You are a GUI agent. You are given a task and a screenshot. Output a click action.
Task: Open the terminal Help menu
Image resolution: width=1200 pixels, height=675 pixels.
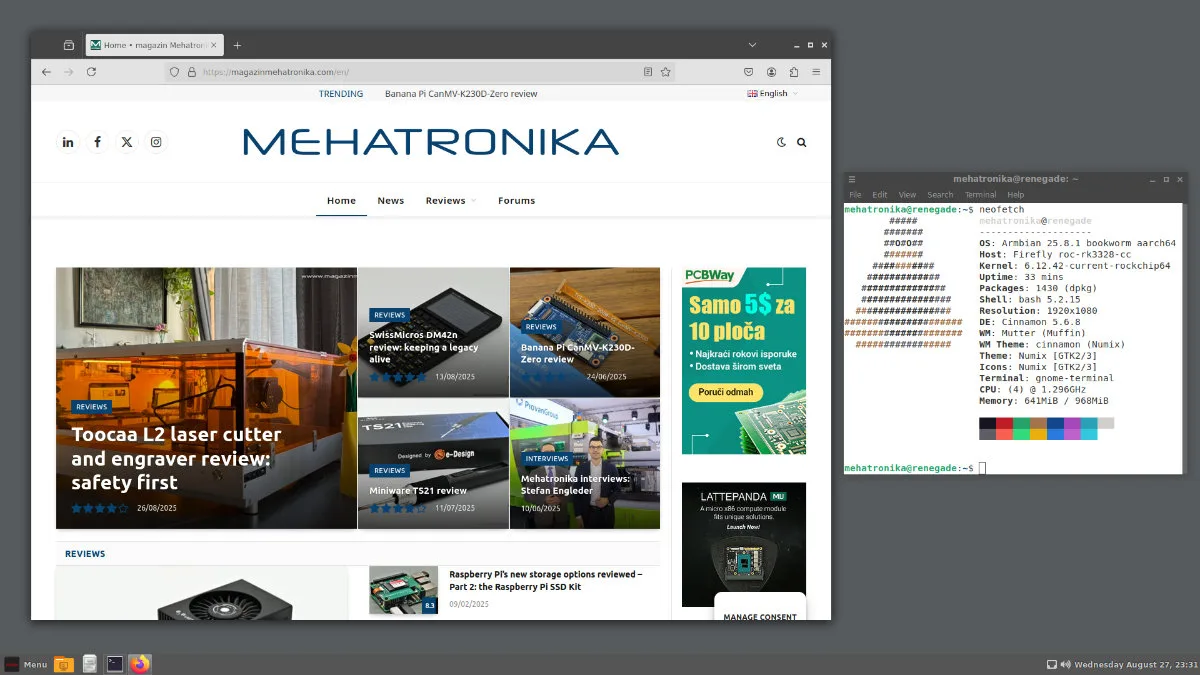1016,195
